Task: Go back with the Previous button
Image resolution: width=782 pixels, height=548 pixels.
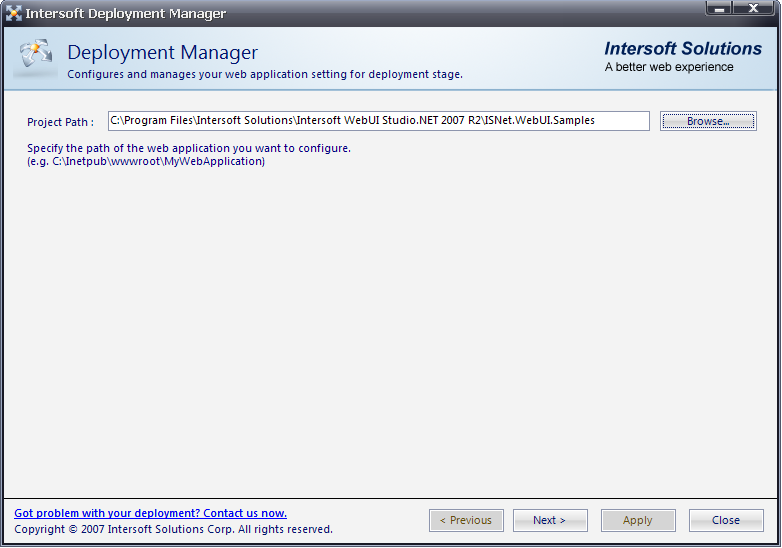Action: click(466, 520)
